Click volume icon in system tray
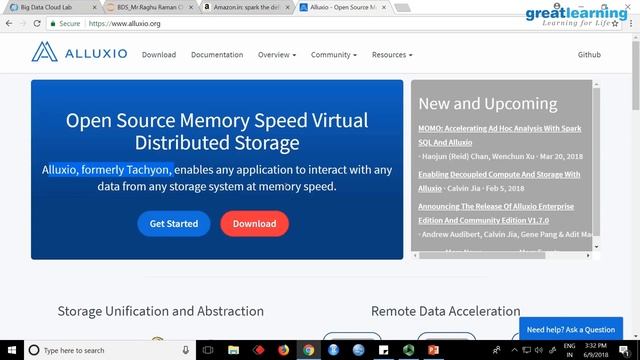Viewport: 640px width, 360px height. point(539,350)
